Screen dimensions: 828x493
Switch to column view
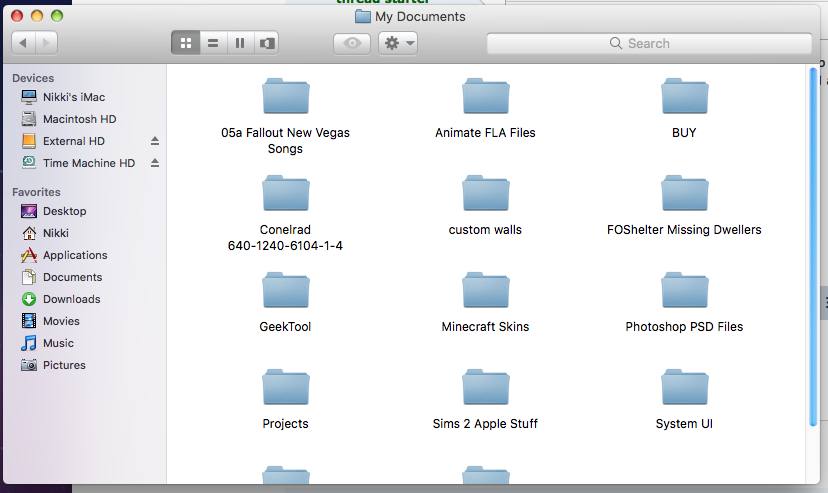click(x=240, y=43)
